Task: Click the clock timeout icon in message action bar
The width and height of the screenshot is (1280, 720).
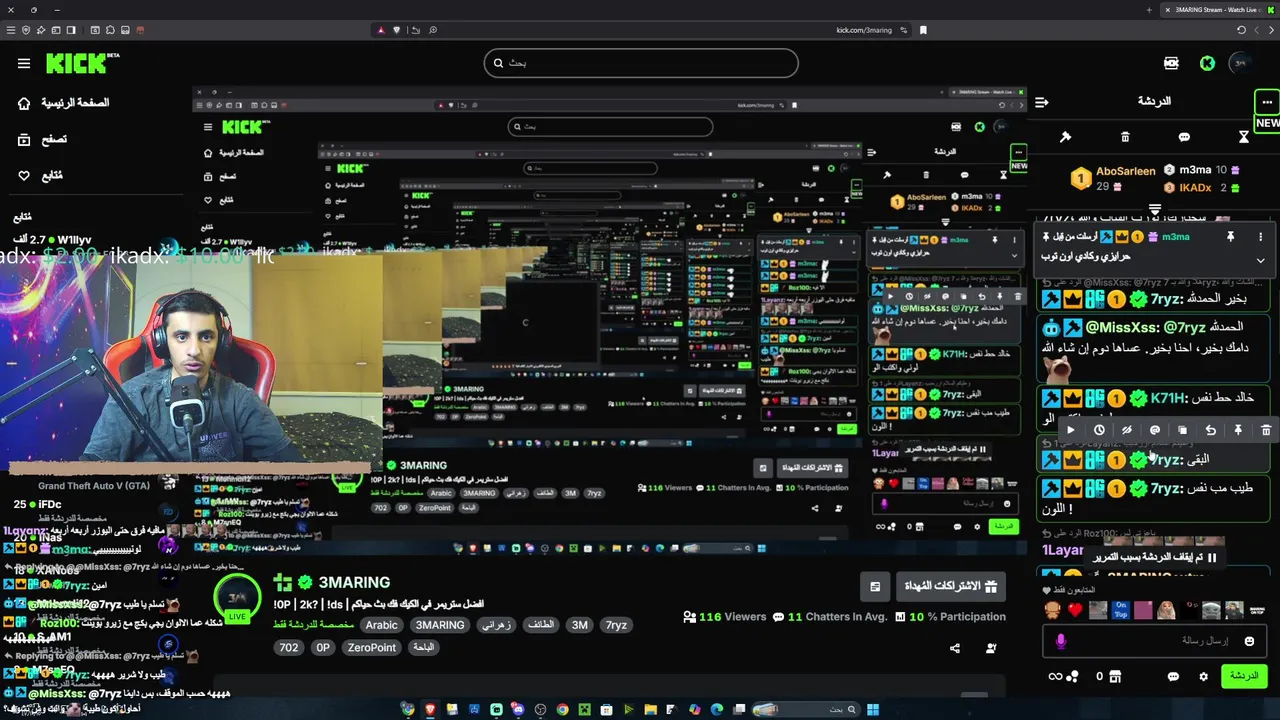Action: pos(1099,430)
